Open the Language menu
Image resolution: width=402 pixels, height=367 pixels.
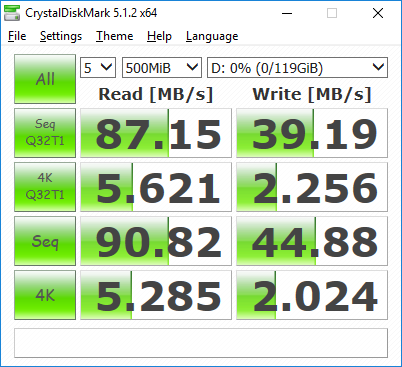pos(212,36)
